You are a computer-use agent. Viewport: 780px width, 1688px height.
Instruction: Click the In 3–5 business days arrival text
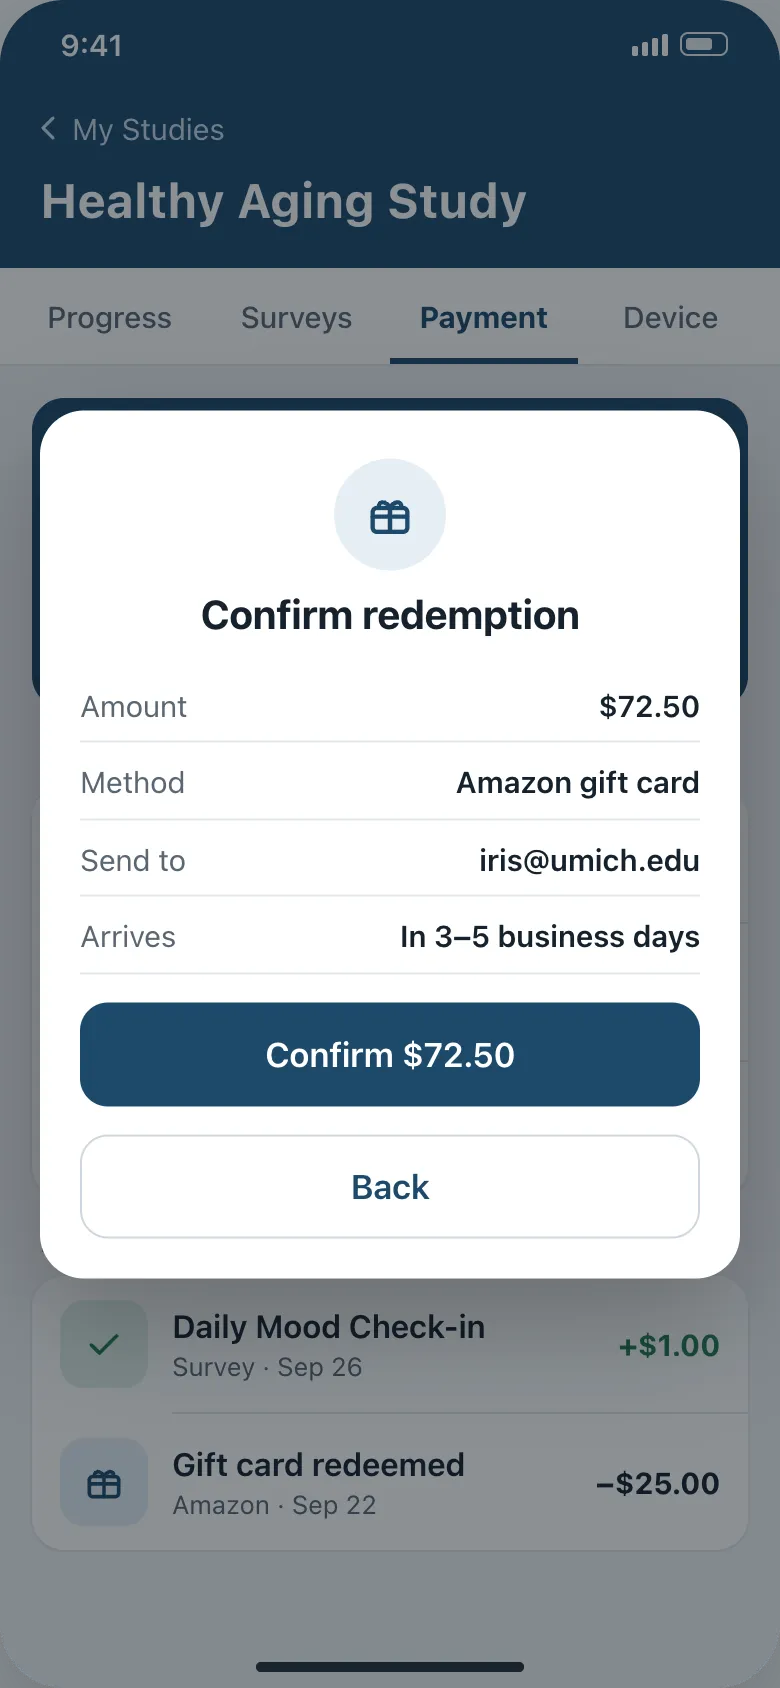pyautogui.click(x=550, y=937)
